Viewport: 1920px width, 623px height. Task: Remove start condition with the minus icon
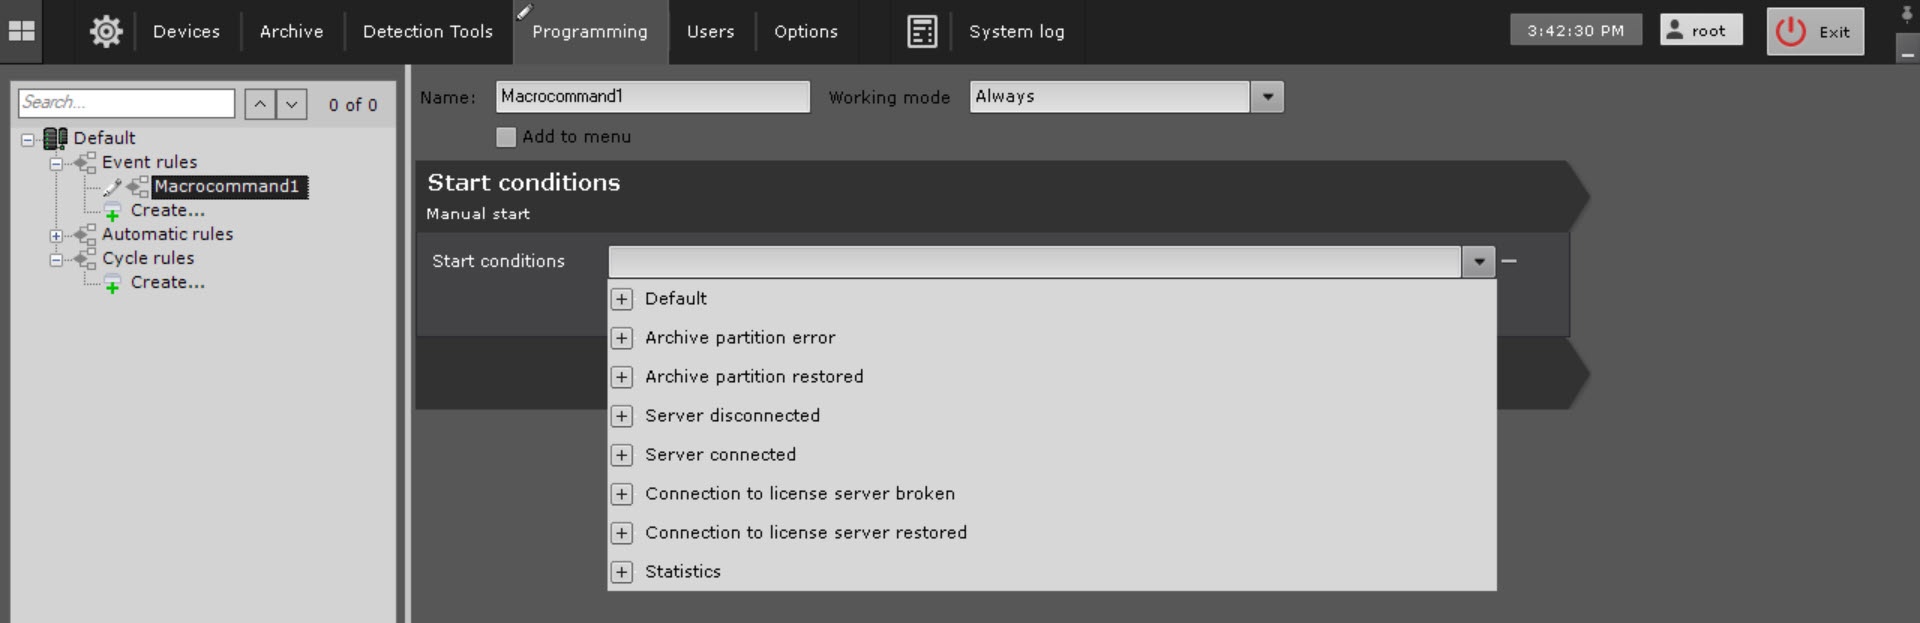click(1509, 261)
